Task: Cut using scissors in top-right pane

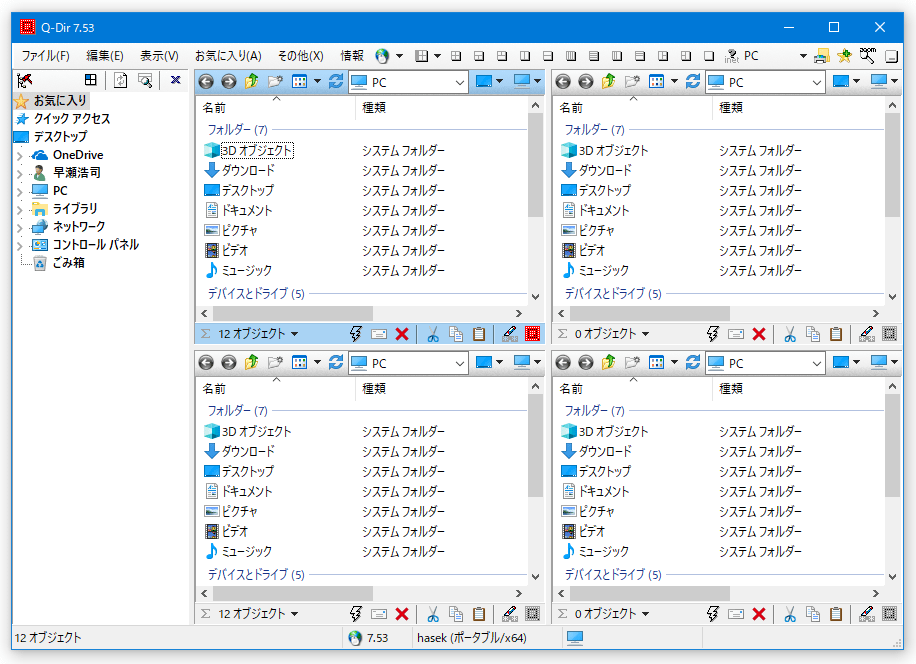Action: [x=790, y=334]
